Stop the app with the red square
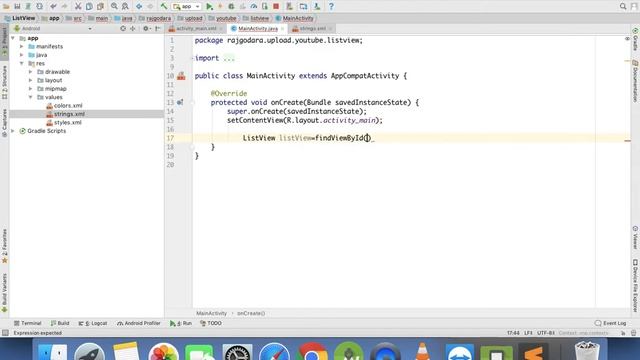640x360 pixels. (276, 7)
